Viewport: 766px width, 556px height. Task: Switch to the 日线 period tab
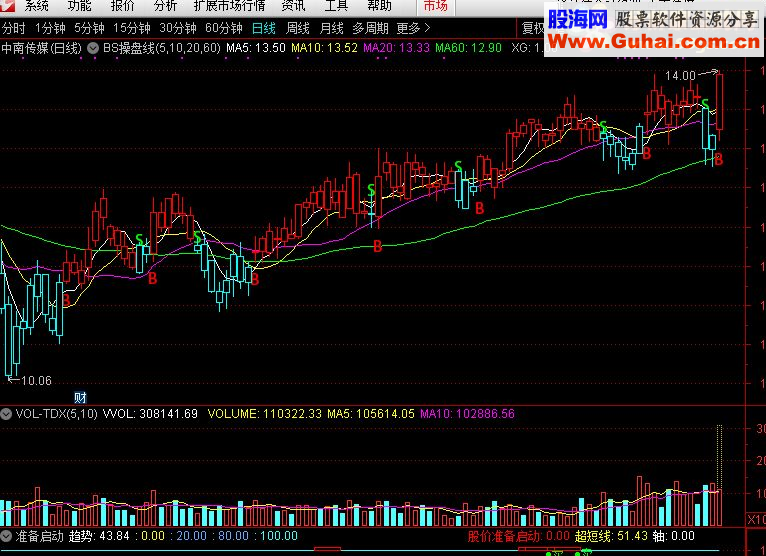click(x=264, y=28)
